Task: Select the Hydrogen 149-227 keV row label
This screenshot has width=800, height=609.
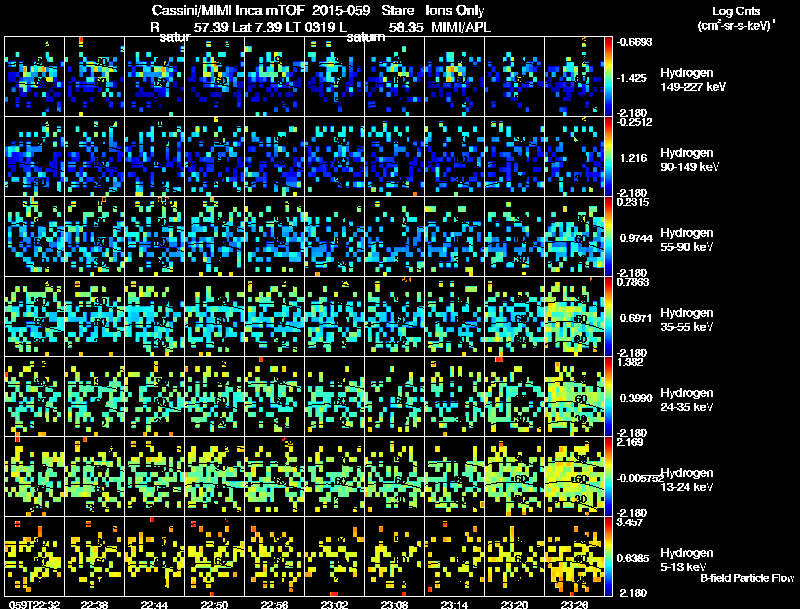Action: click(x=692, y=80)
